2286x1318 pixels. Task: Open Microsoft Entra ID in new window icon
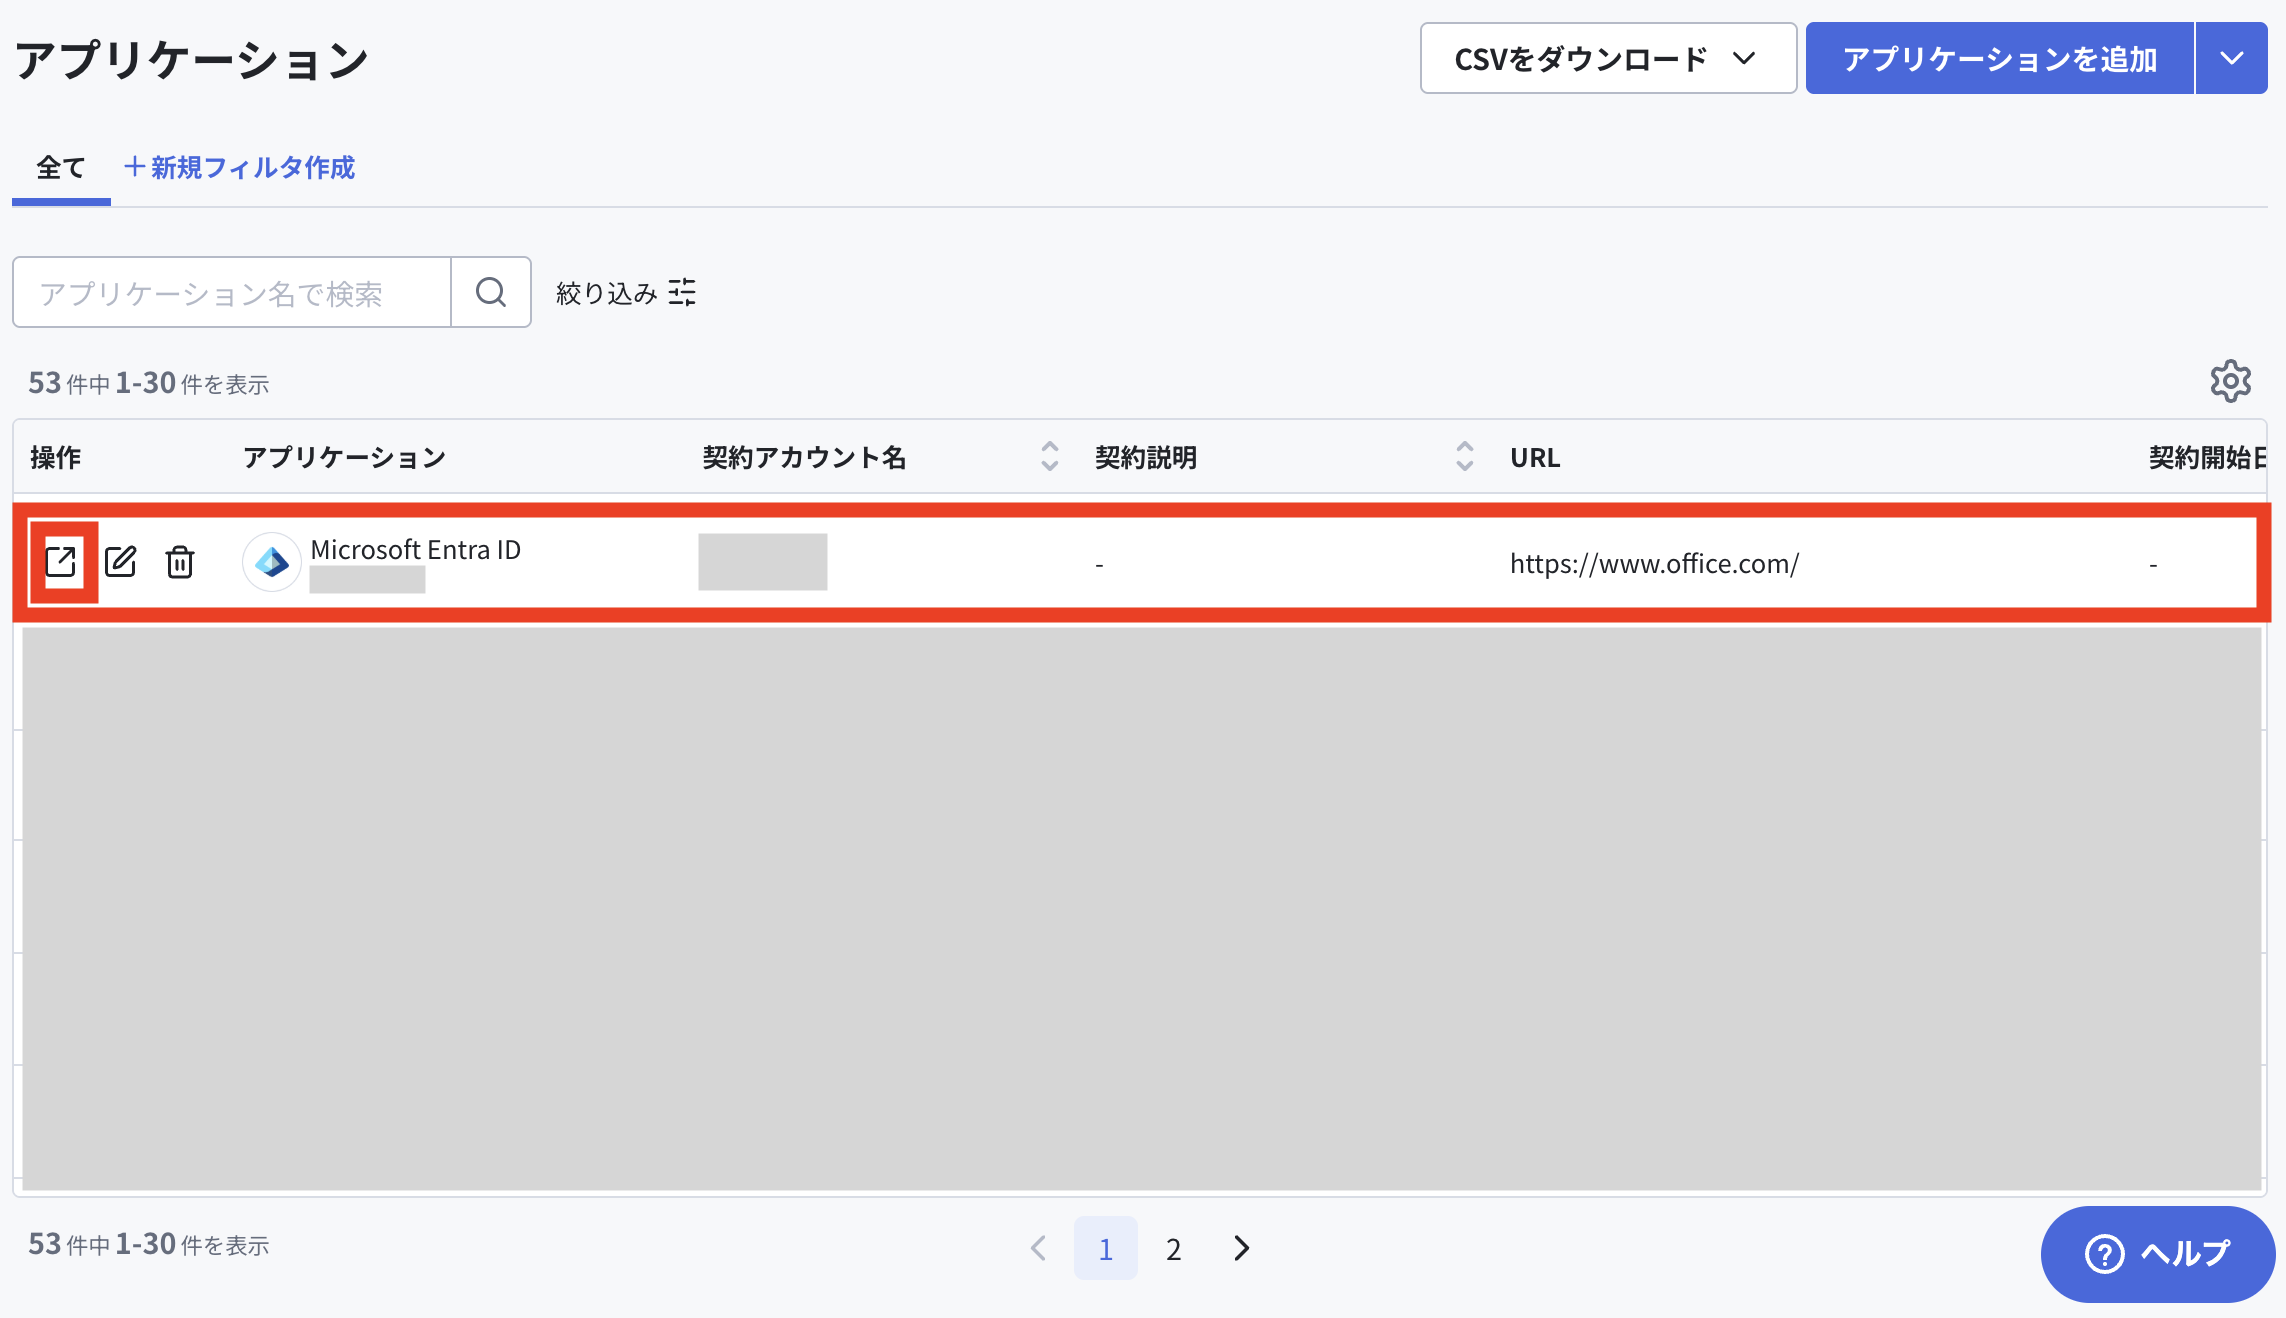coord(61,561)
